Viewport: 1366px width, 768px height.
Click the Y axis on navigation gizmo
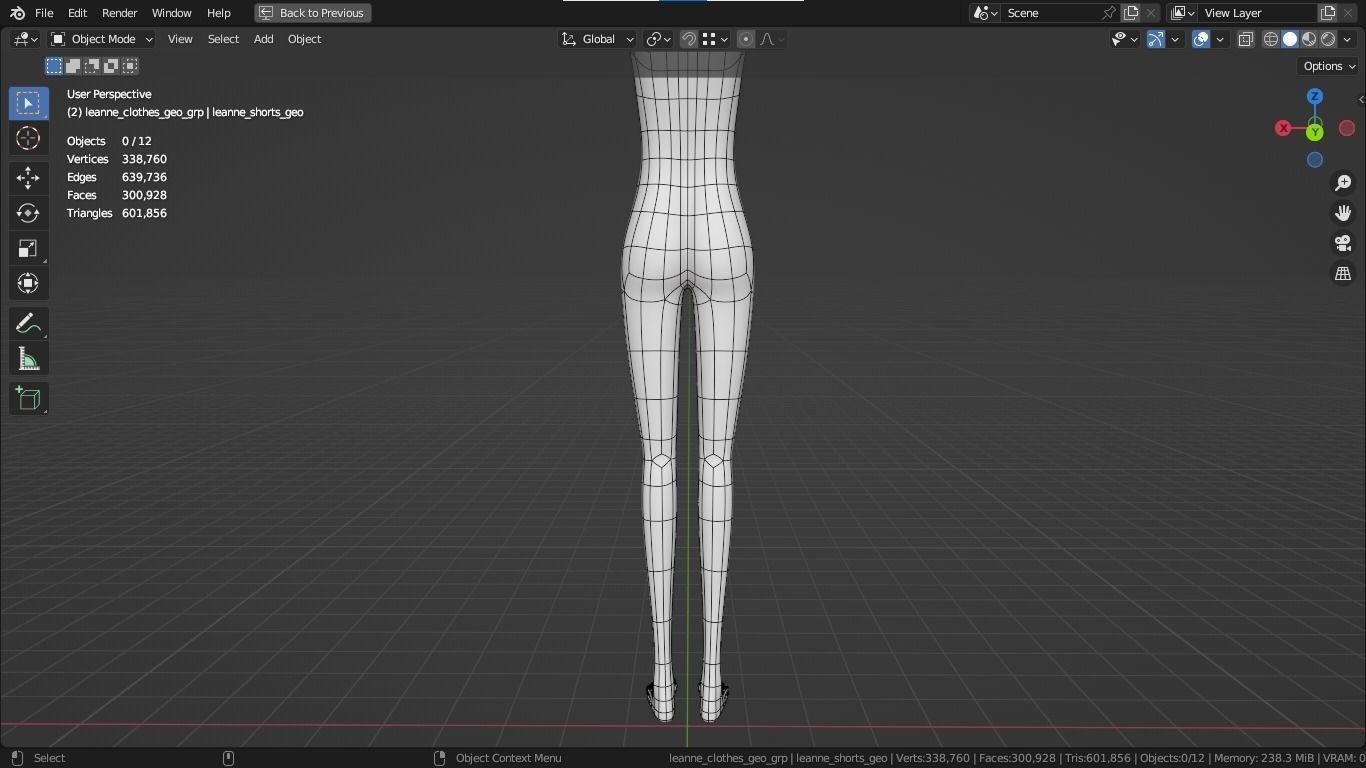tap(1315, 131)
